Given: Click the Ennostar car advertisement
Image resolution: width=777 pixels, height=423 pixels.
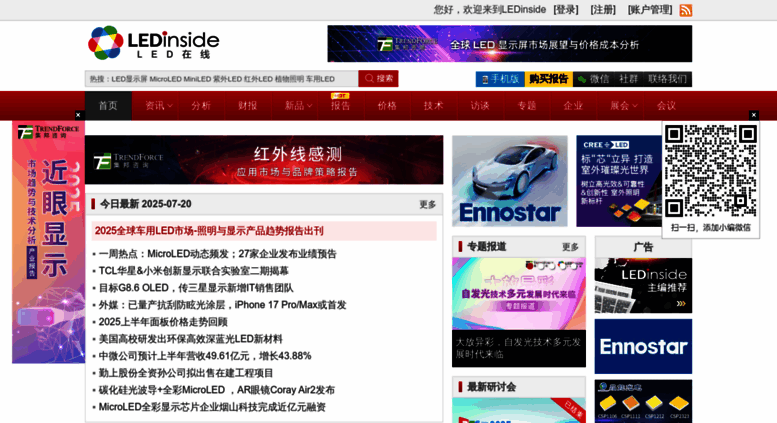Looking at the screenshot, I should [x=510, y=181].
